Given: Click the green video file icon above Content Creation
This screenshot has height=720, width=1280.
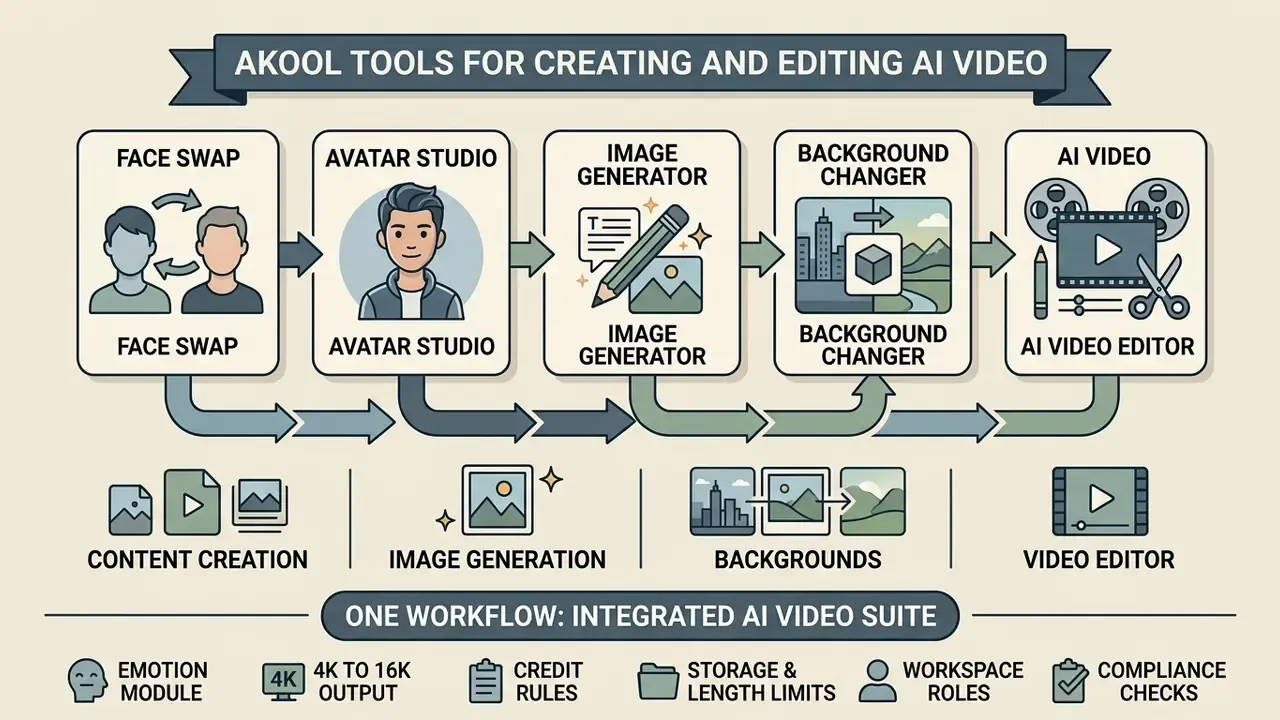Looking at the screenshot, I should 192,500.
